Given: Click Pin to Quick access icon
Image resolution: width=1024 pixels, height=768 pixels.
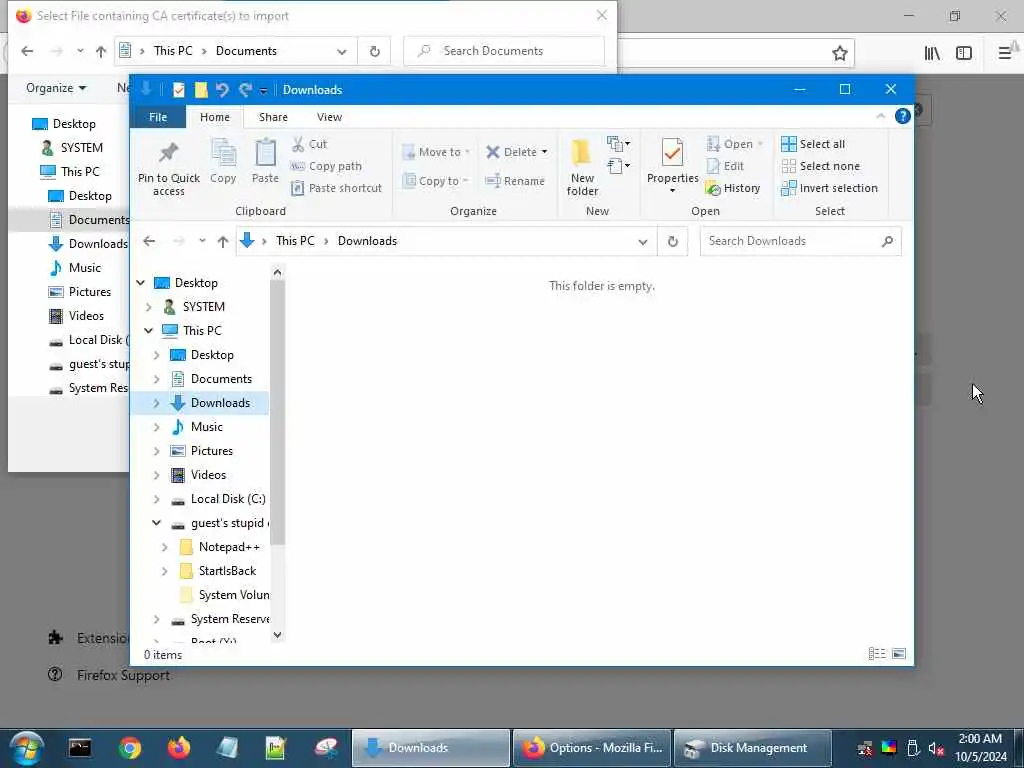Looking at the screenshot, I should 168,167.
